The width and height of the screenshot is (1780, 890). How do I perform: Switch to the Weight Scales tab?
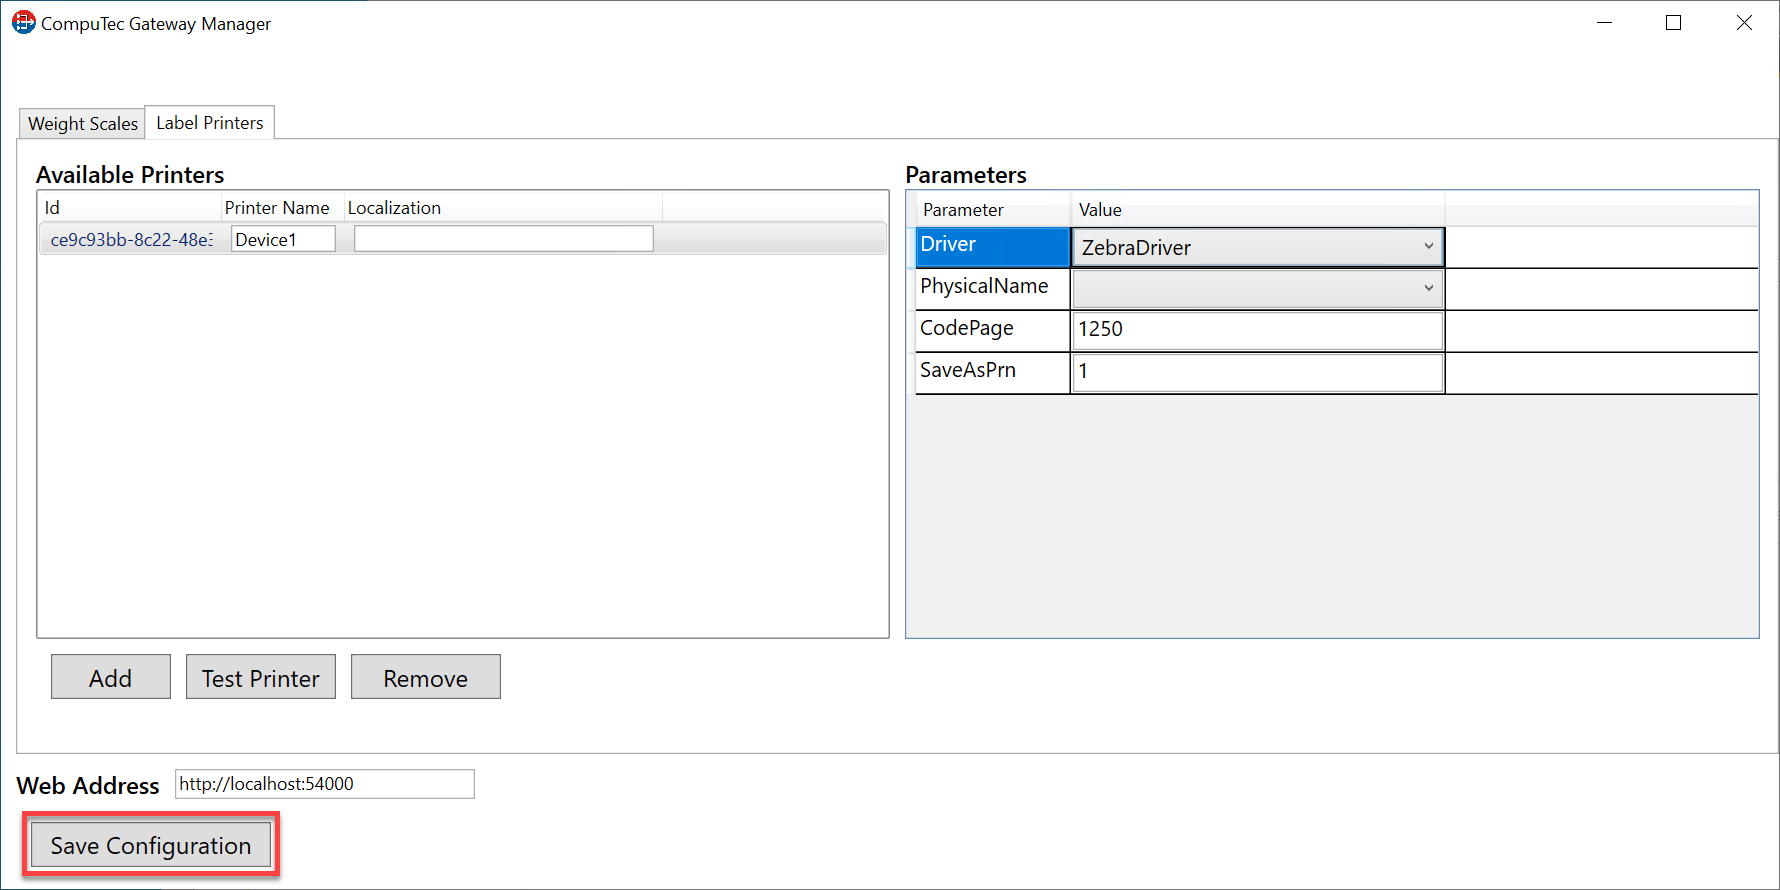coord(83,123)
